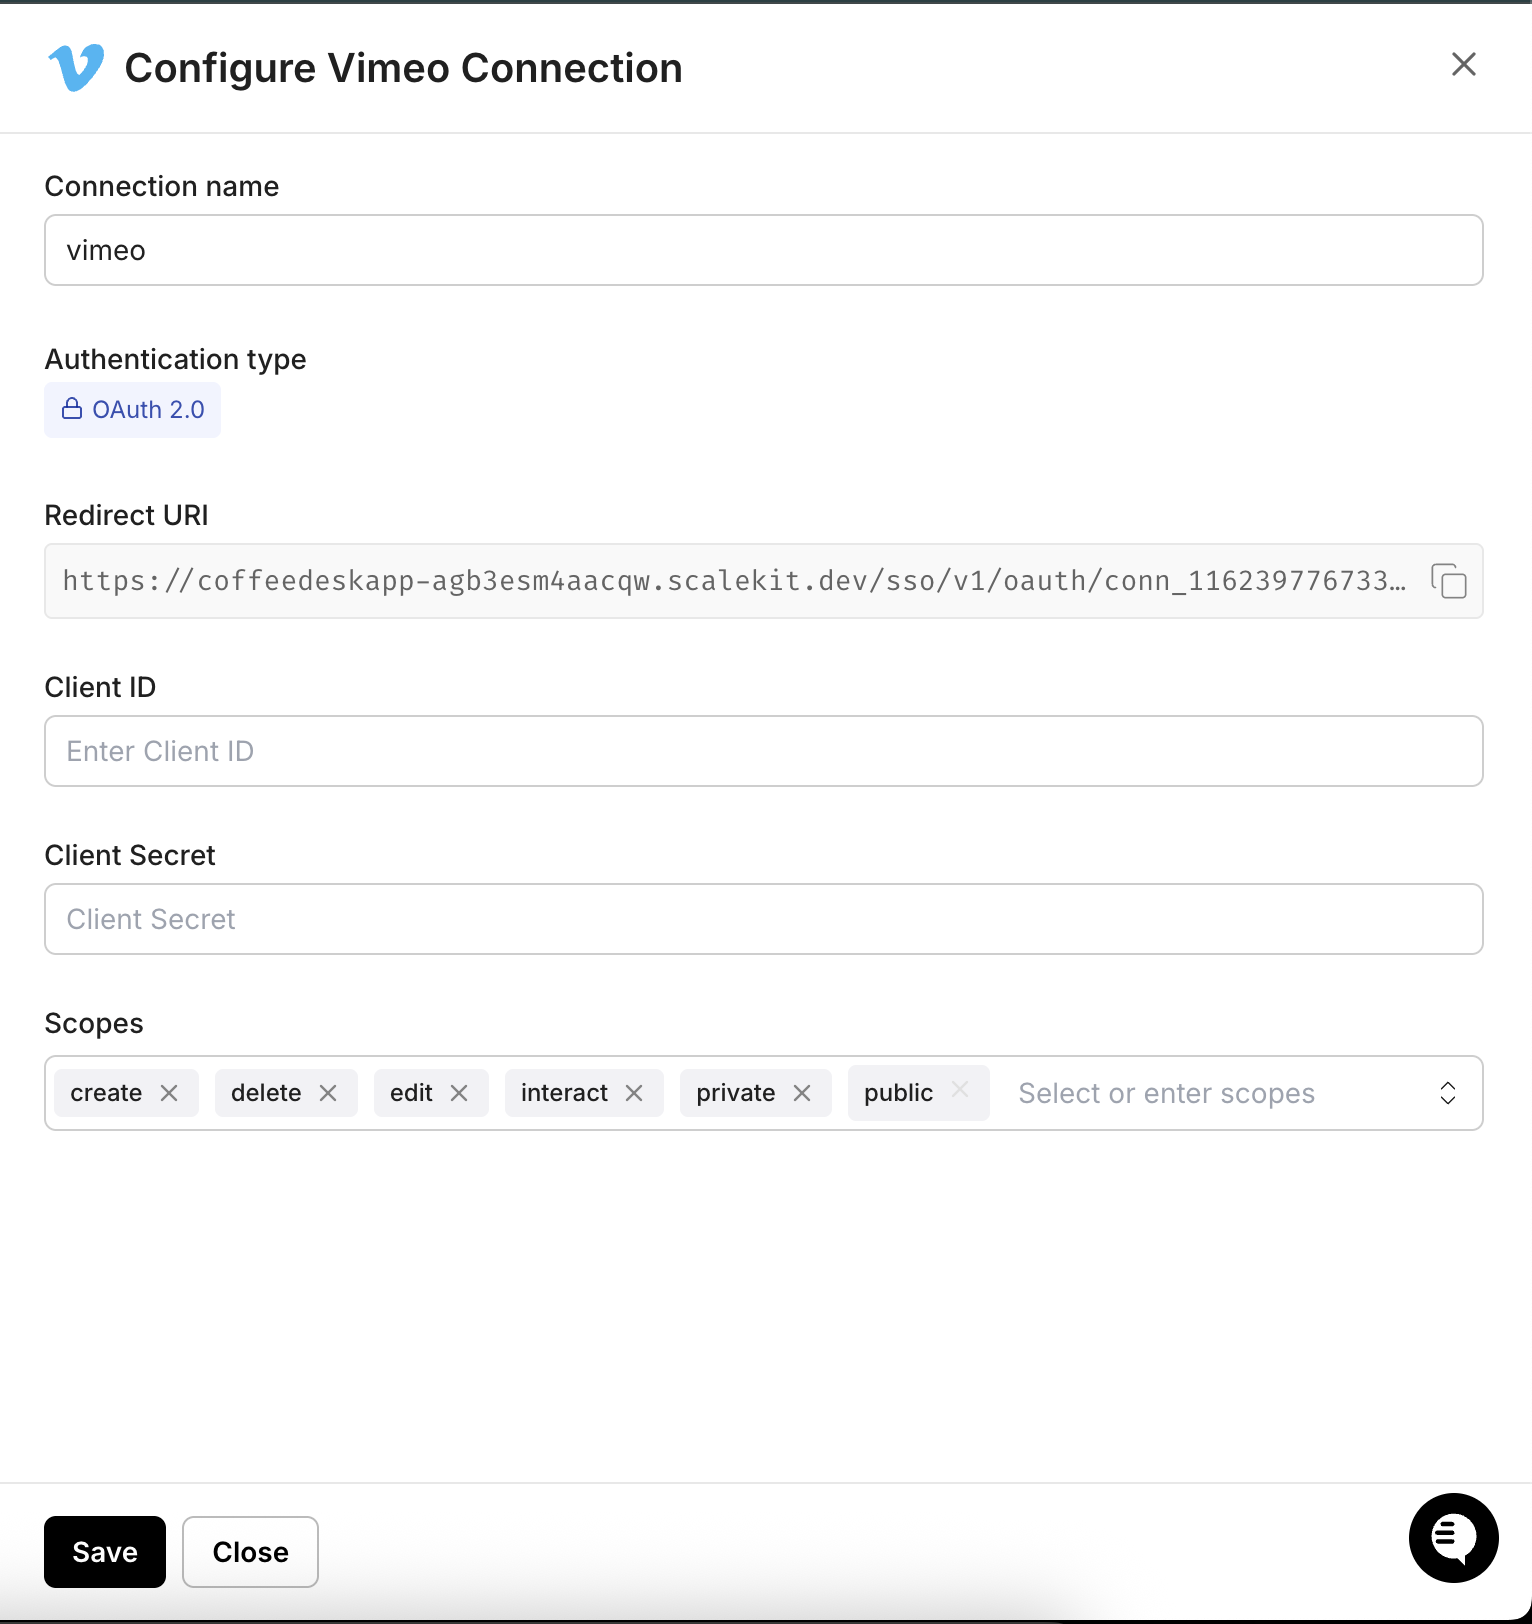
Task: Copy the Redirect URI using the copy icon
Action: point(1448,580)
